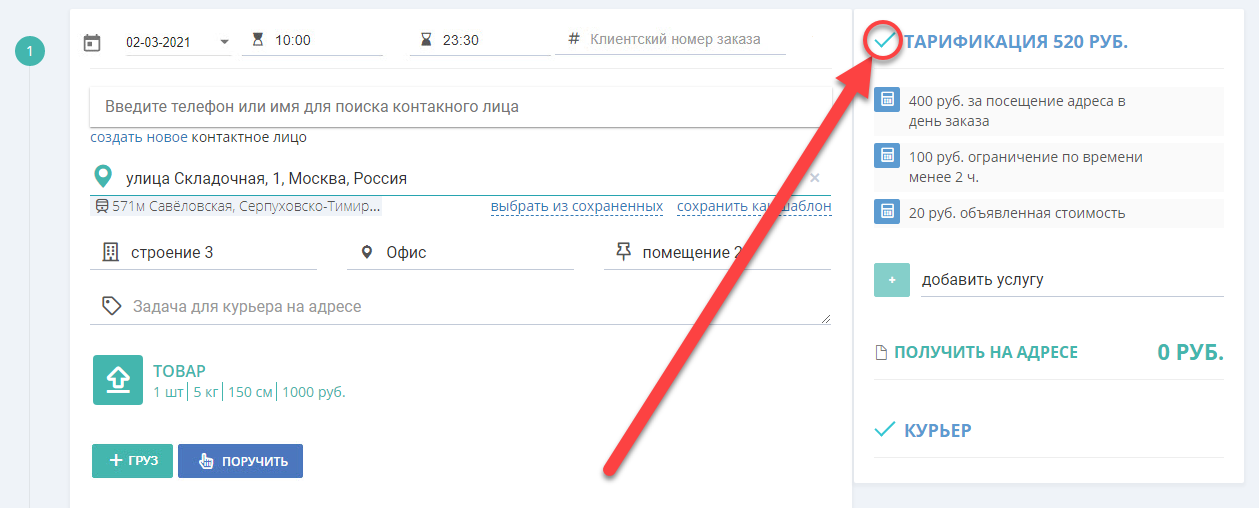
Task: Click the + ГРУЗ button
Action: (x=133, y=461)
